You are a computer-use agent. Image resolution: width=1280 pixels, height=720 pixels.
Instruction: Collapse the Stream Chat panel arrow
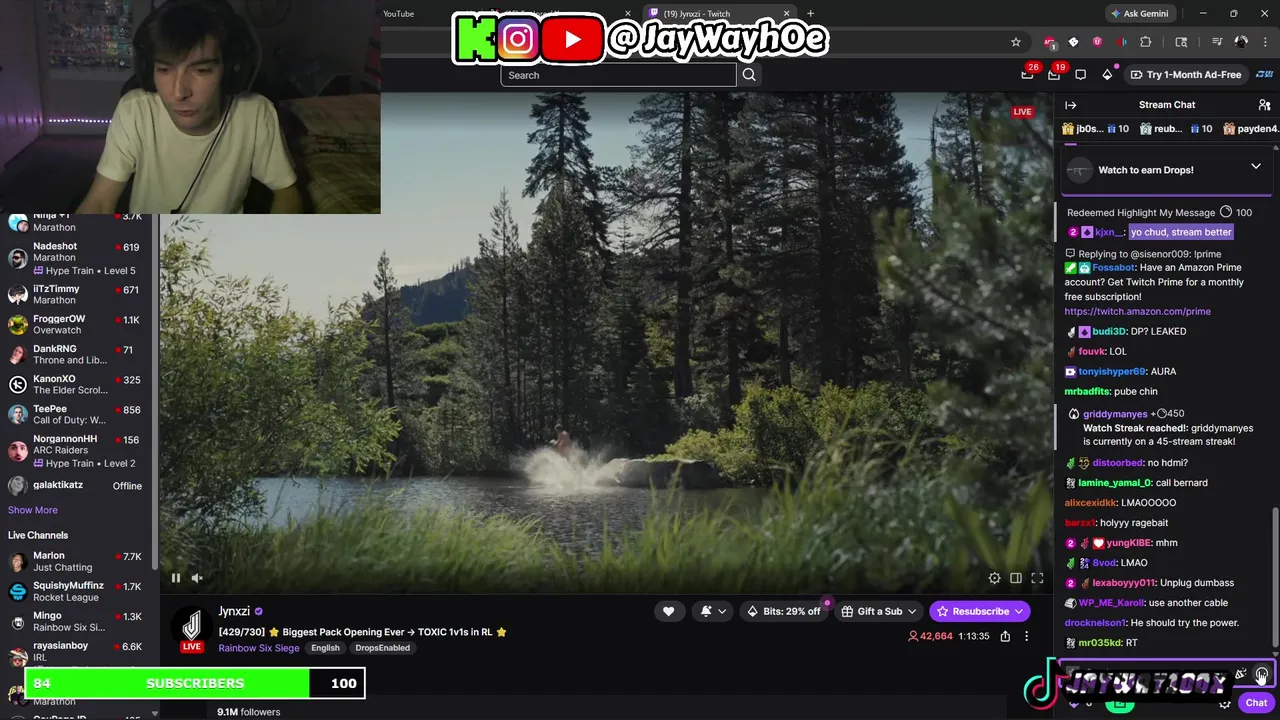[x=1071, y=105]
